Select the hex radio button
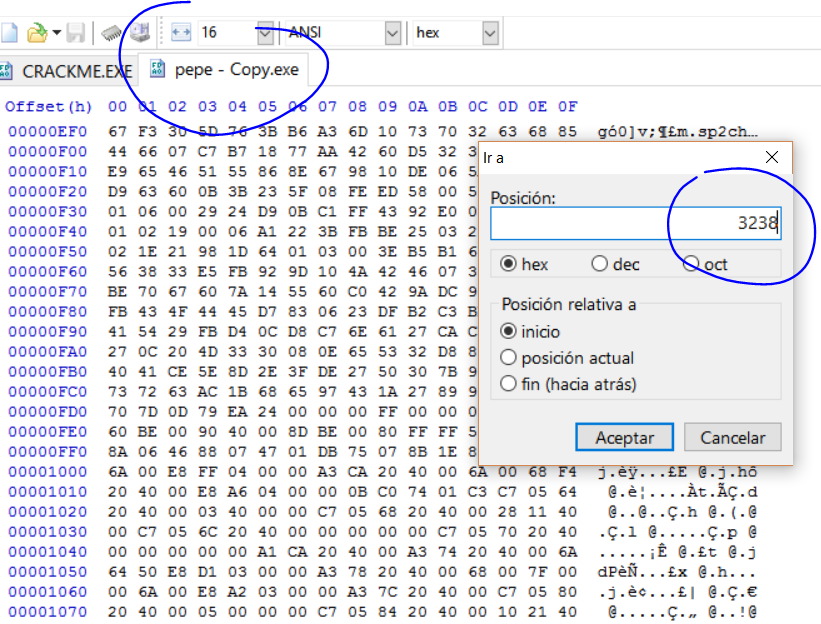821x624 pixels. pos(508,264)
